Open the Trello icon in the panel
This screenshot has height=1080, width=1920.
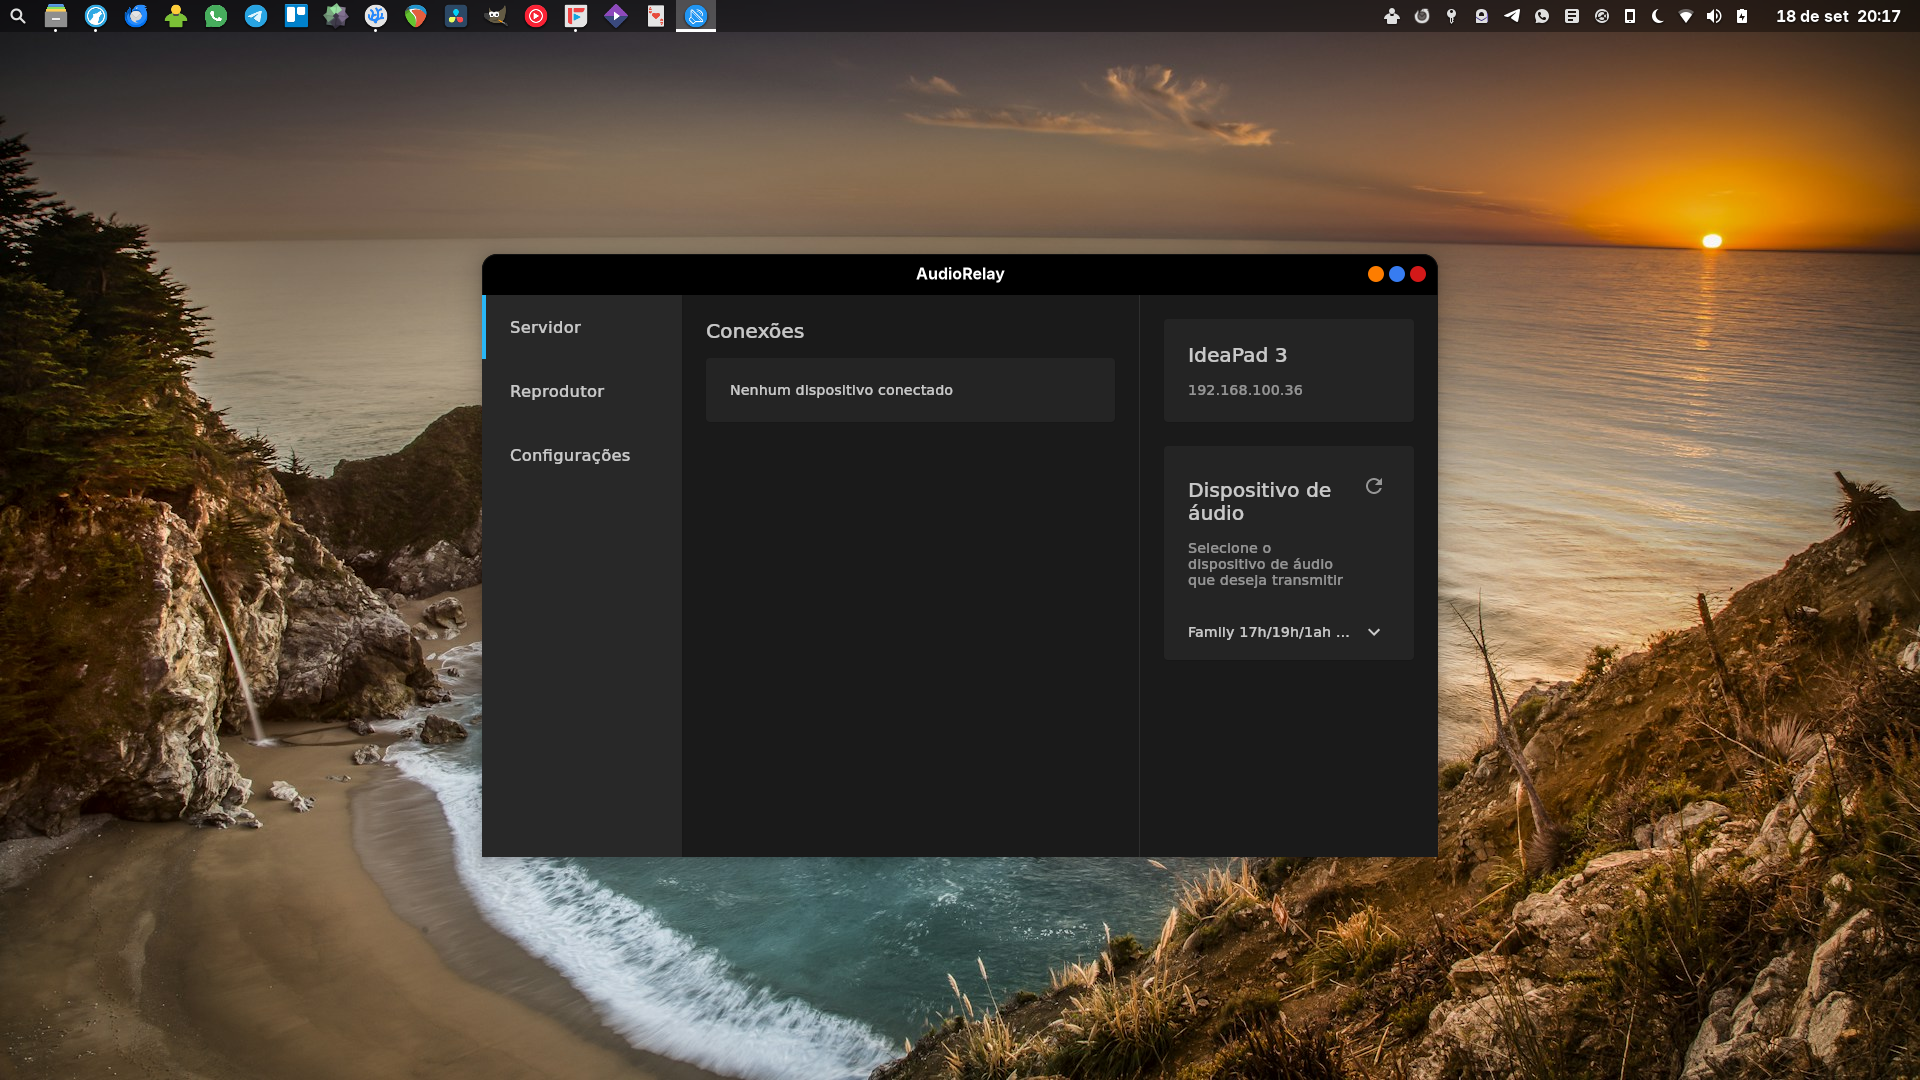pos(296,16)
